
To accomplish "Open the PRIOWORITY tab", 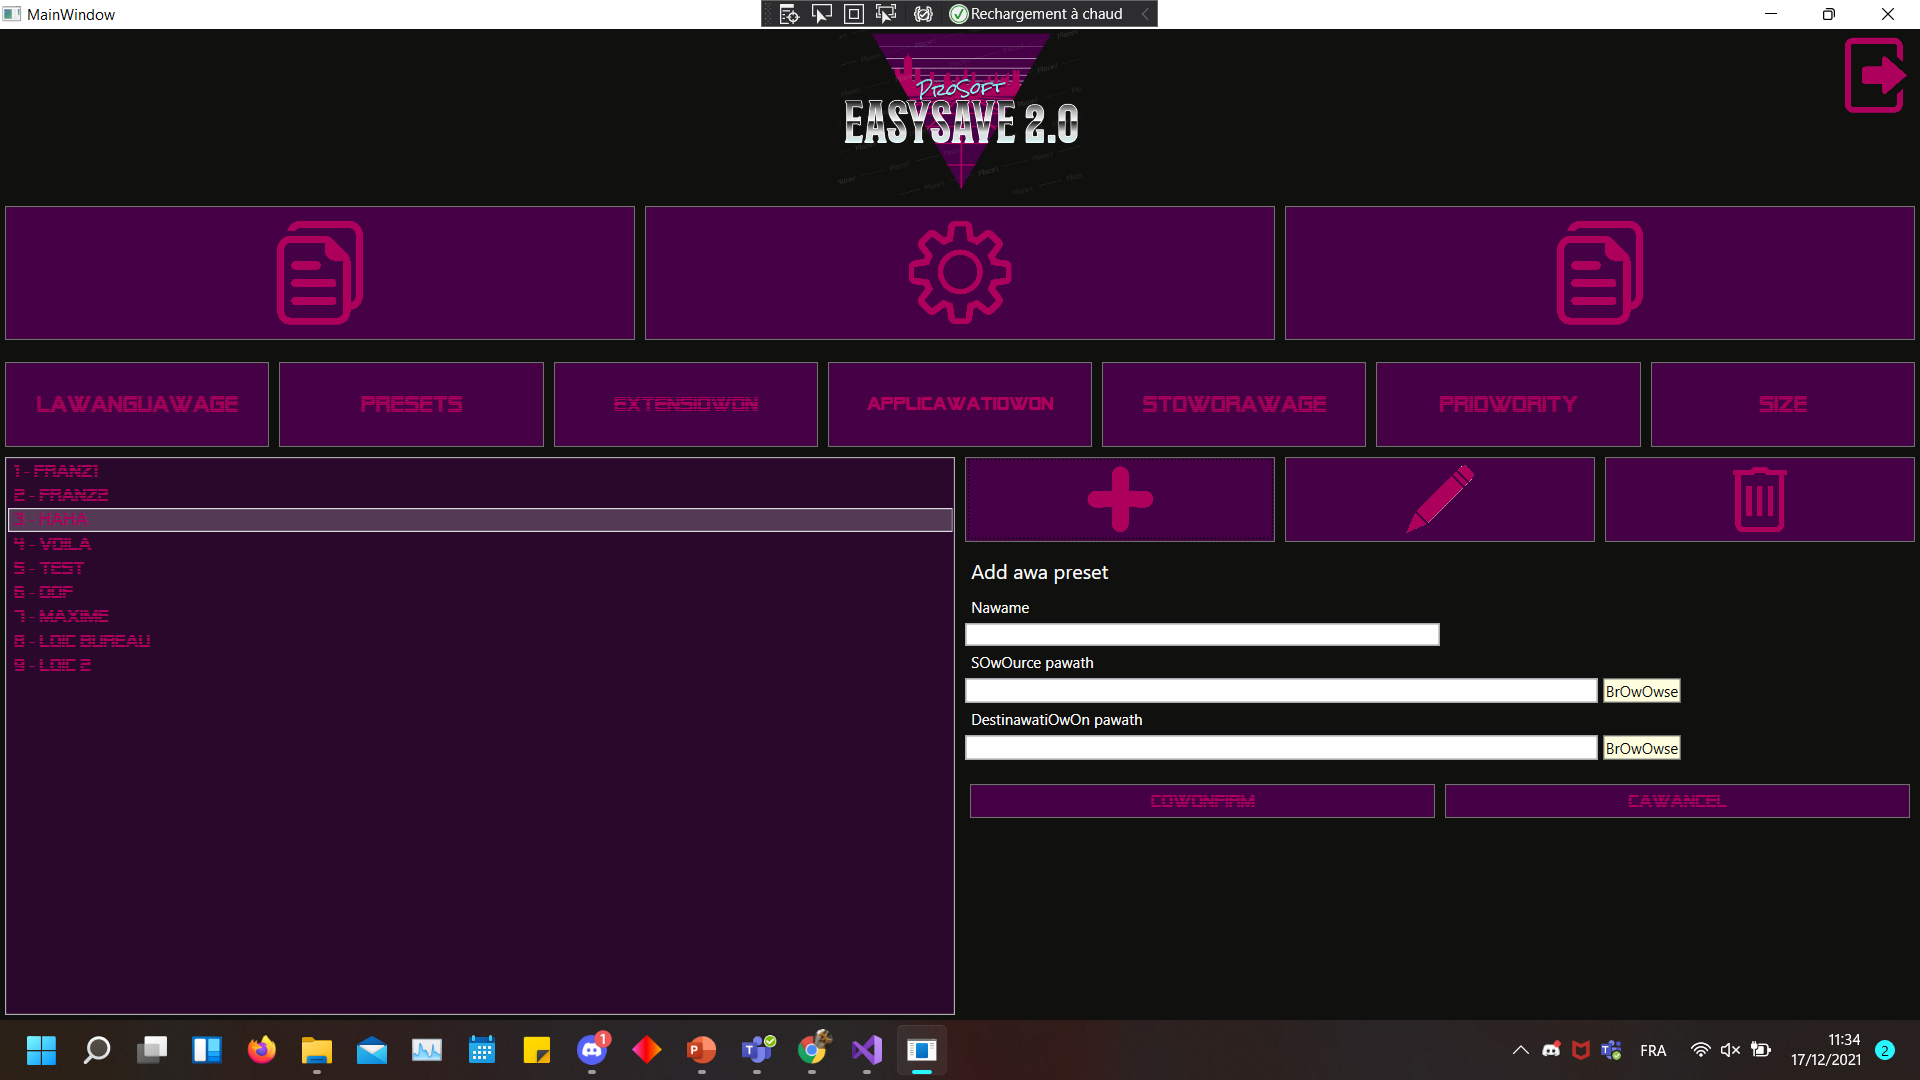I will pyautogui.click(x=1507, y=404).
